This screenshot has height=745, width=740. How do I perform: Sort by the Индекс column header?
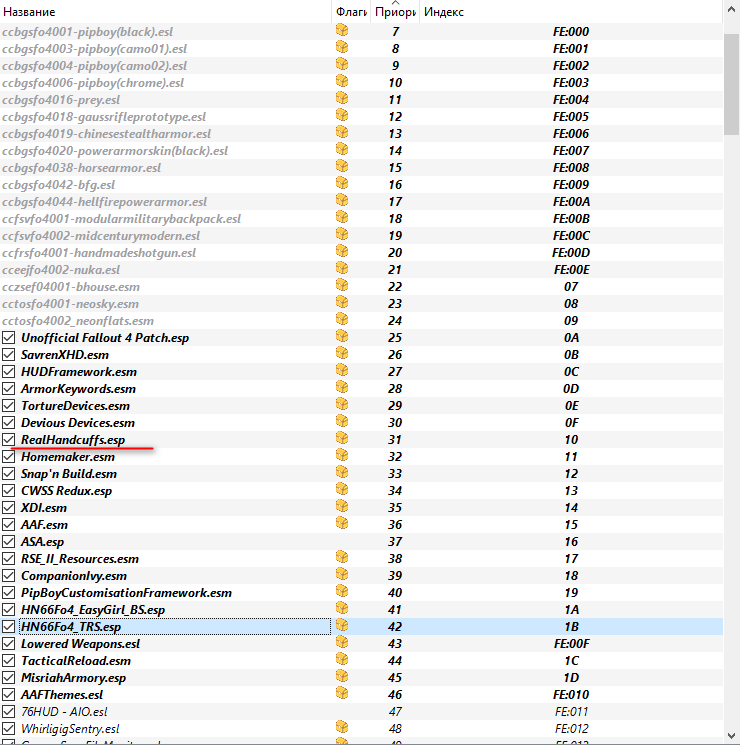pyautogui.click(x=570, y=12)
